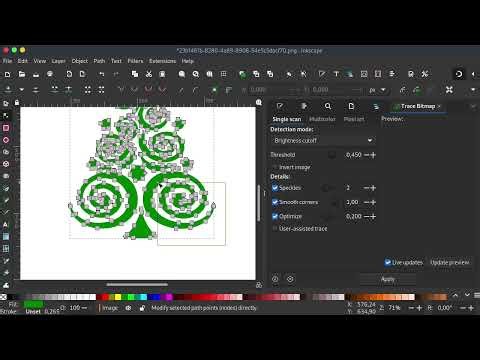
Task: Open the File menu
Action: pos(7,61)
